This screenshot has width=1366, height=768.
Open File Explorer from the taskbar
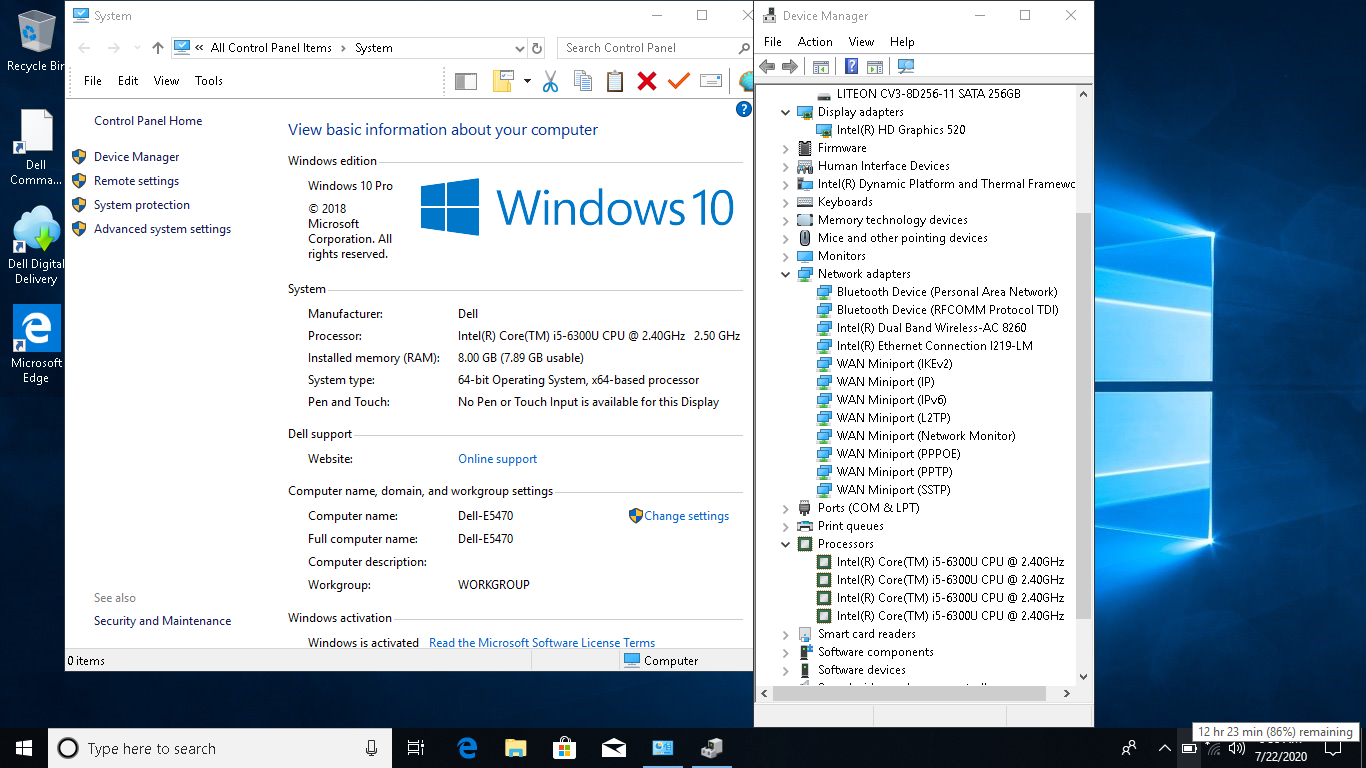[x=515, y=748]
